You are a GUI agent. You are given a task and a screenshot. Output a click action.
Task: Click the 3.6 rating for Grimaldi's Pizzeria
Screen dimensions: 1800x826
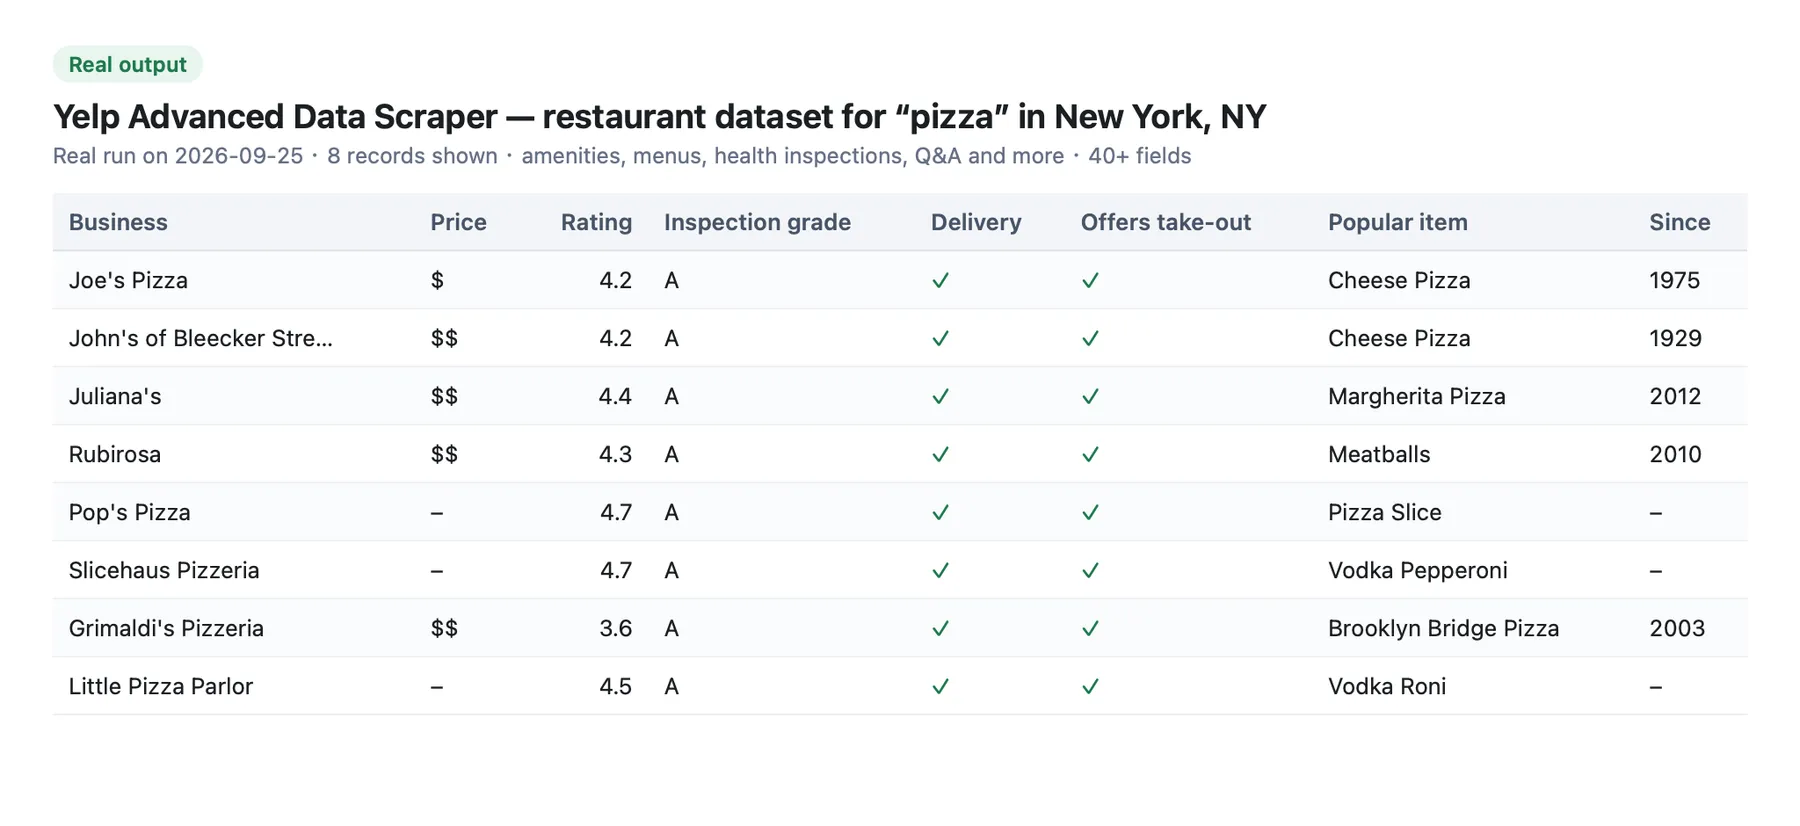pyautogui.click(x=615, y=628)
